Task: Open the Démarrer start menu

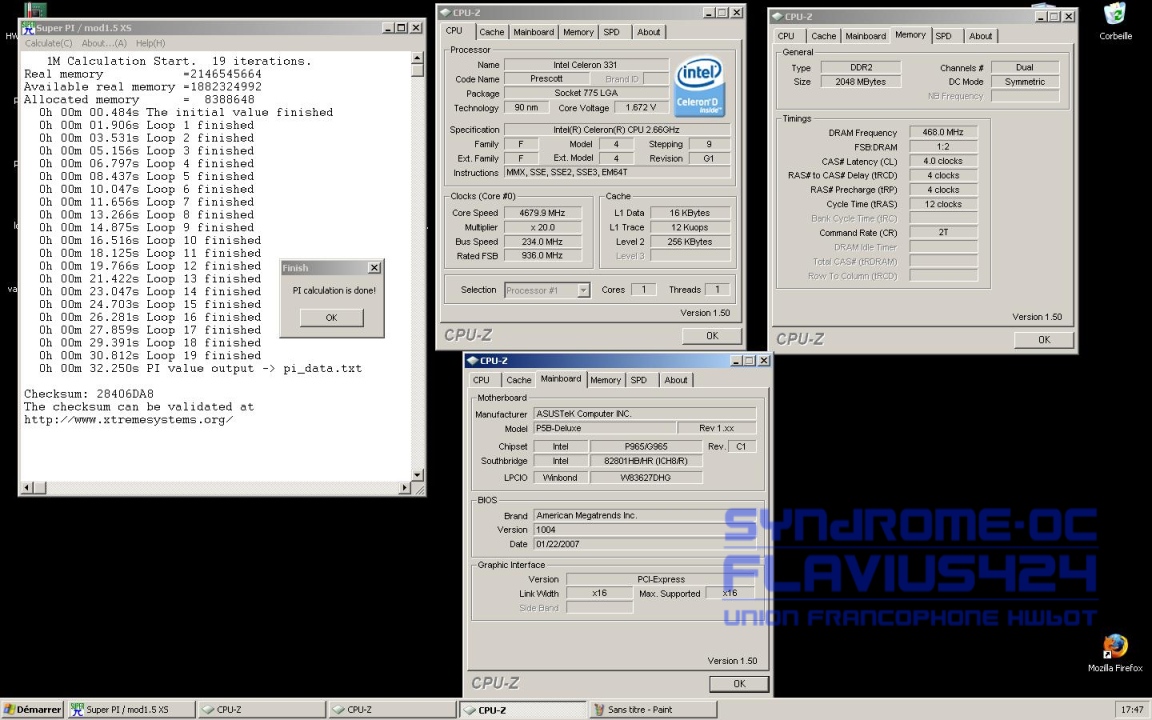Action: pos(32,710)
